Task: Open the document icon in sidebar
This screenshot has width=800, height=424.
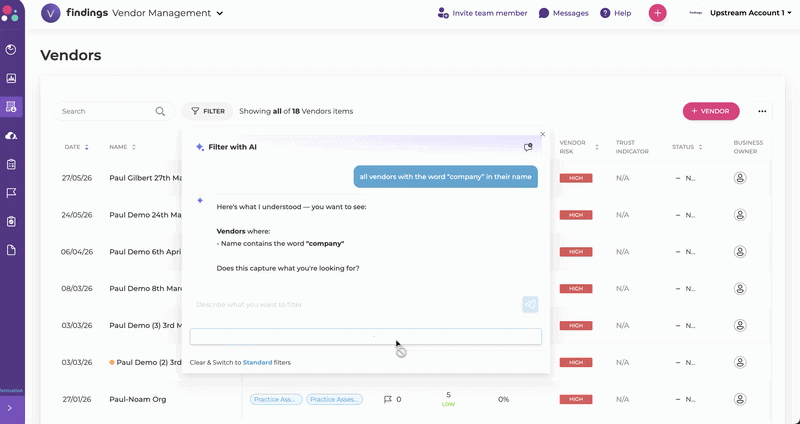Action: point(11,250)
